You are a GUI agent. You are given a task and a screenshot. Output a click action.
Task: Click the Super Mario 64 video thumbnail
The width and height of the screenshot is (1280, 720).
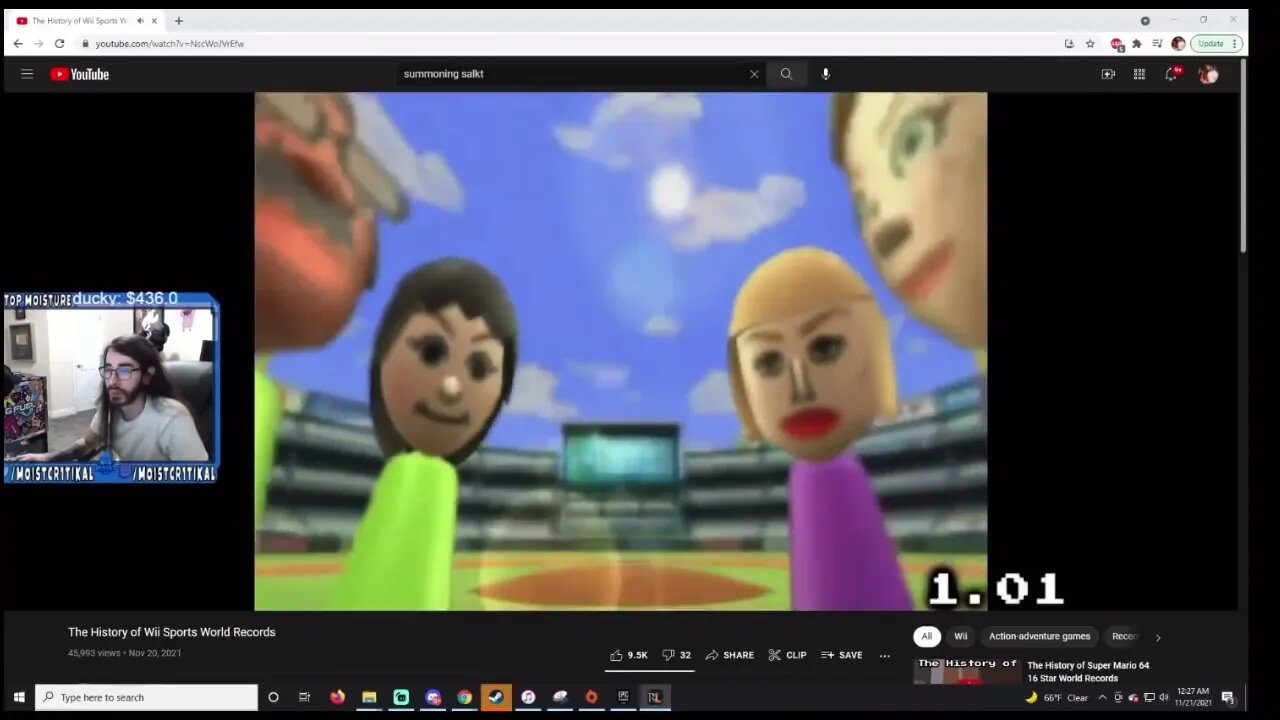(967, 671)
